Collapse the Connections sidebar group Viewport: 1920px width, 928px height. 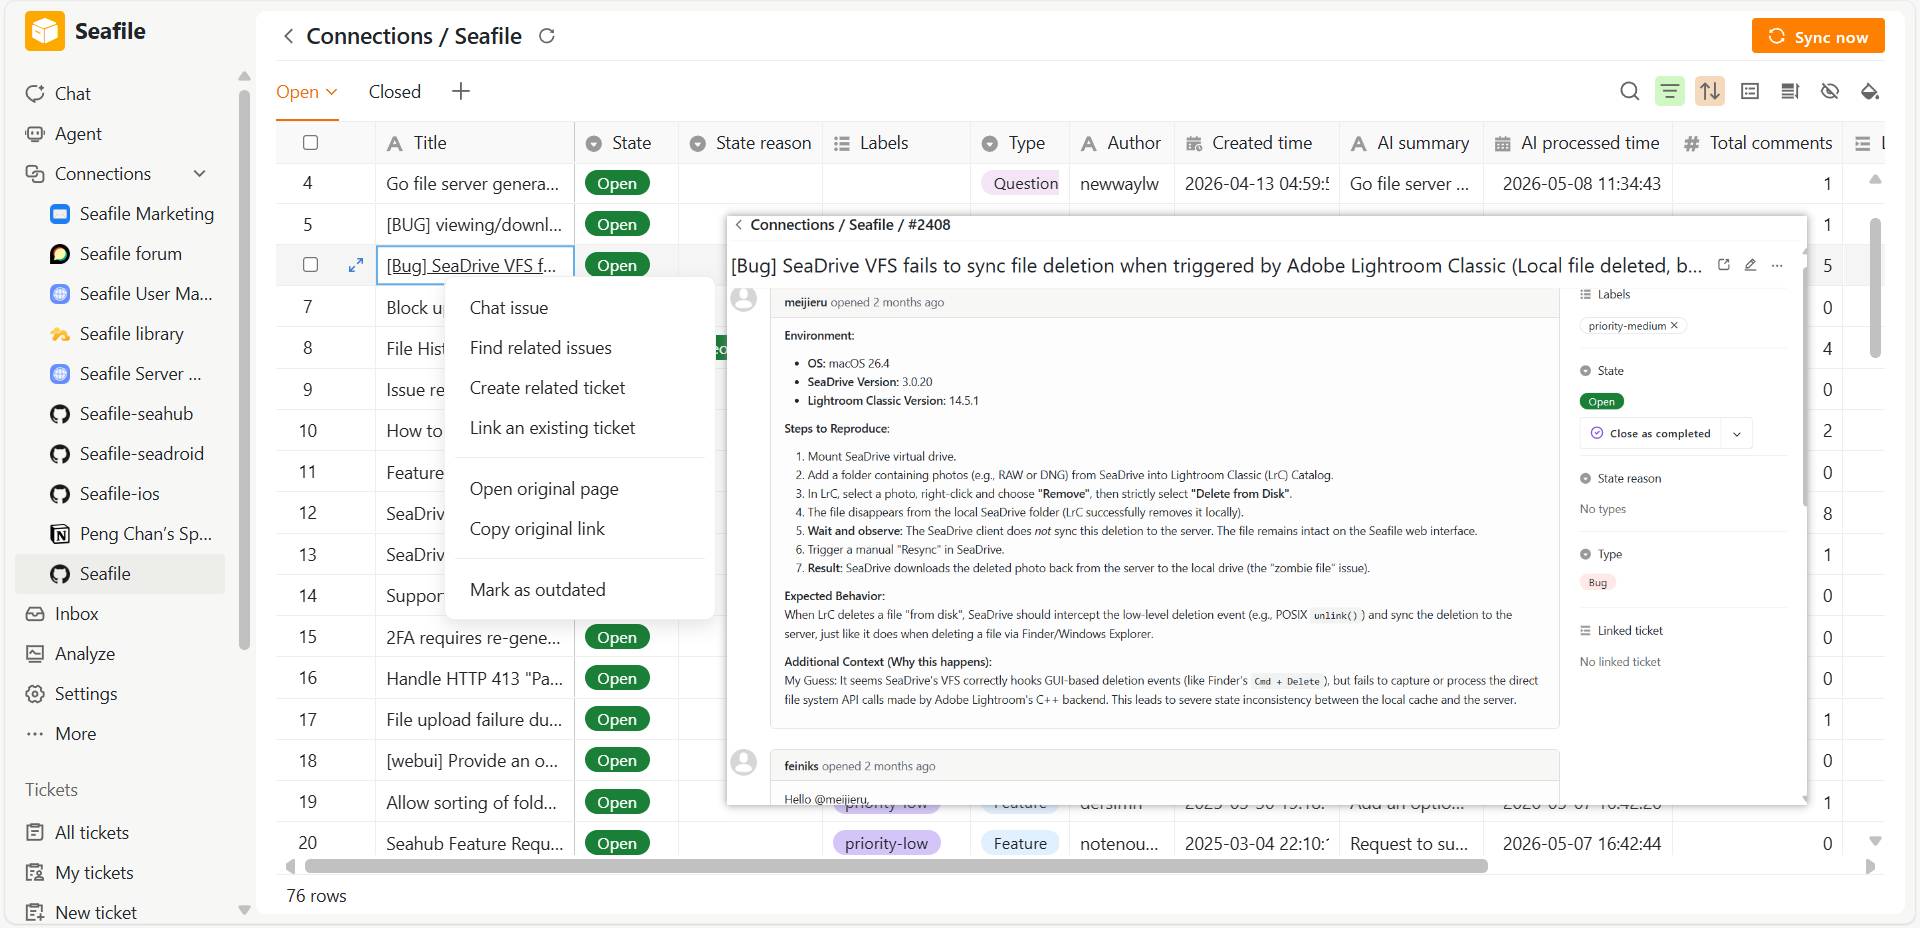[200, 173]
